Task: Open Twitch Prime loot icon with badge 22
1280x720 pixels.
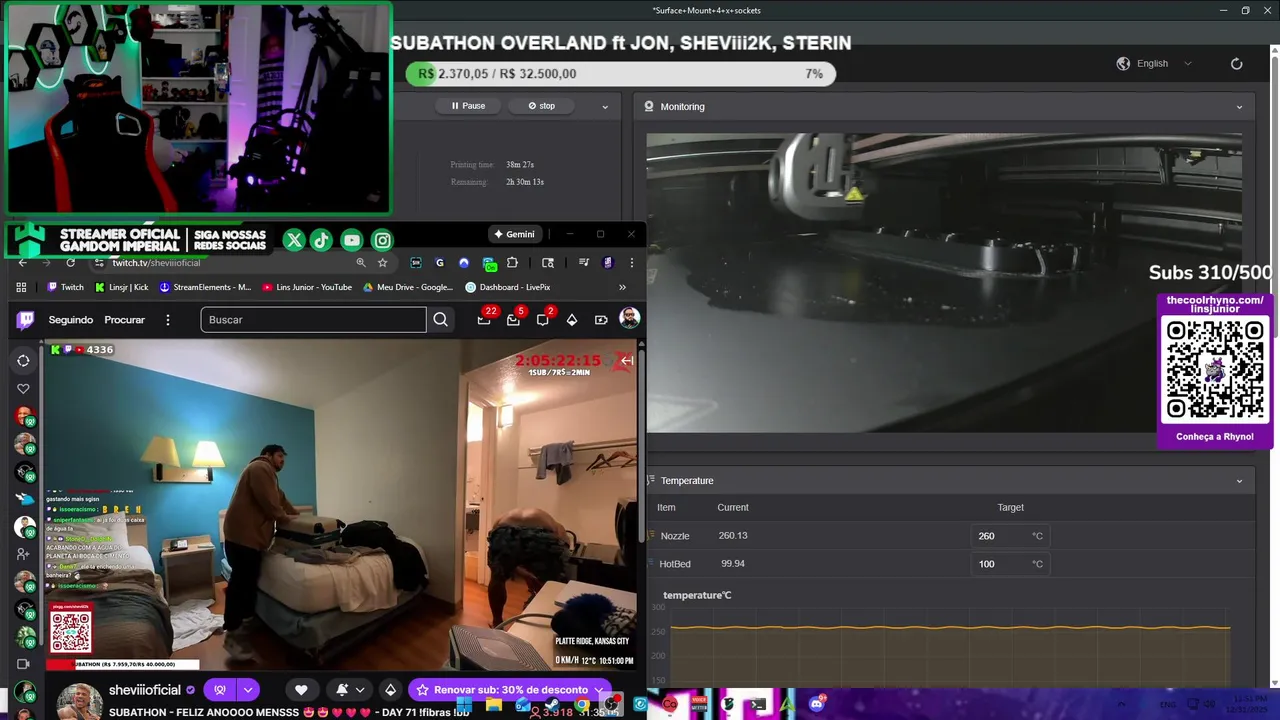Action: (484, 320)
